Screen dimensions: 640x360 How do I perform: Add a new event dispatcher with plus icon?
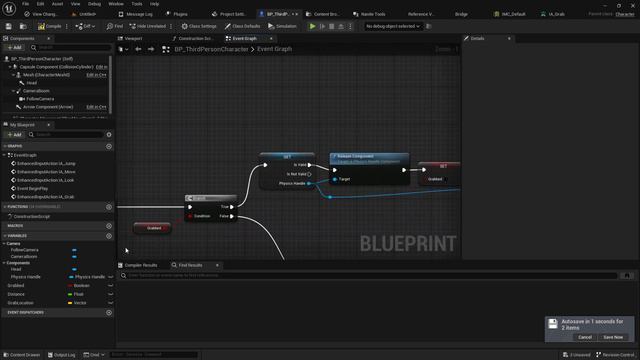[109, 313]
